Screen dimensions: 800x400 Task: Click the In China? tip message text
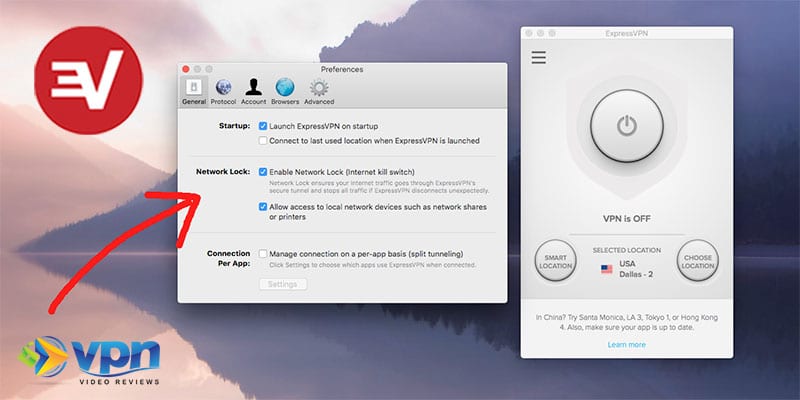(x=627, y=322)
